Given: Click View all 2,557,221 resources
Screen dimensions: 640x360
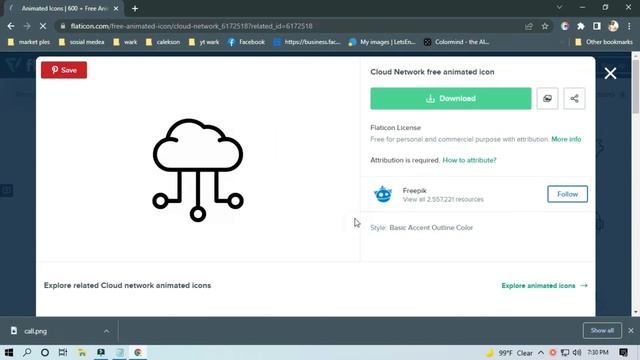Looking at the screenshot, I should (x=443, y=200).
